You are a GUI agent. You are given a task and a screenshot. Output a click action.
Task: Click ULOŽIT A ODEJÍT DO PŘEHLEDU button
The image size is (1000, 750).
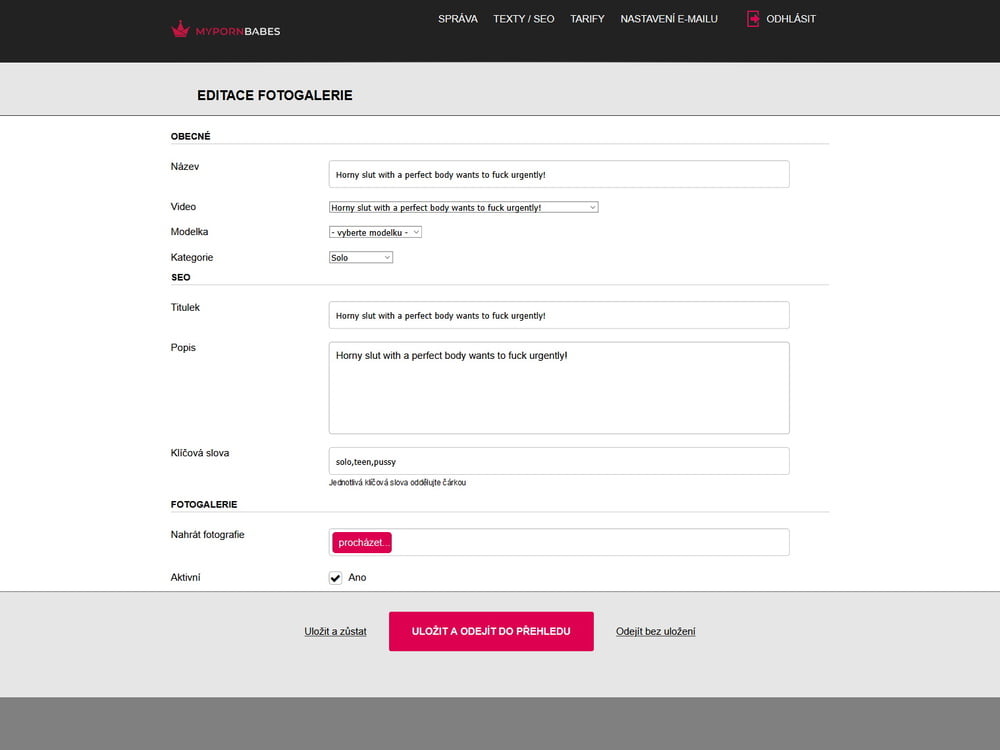coord(491,630)
